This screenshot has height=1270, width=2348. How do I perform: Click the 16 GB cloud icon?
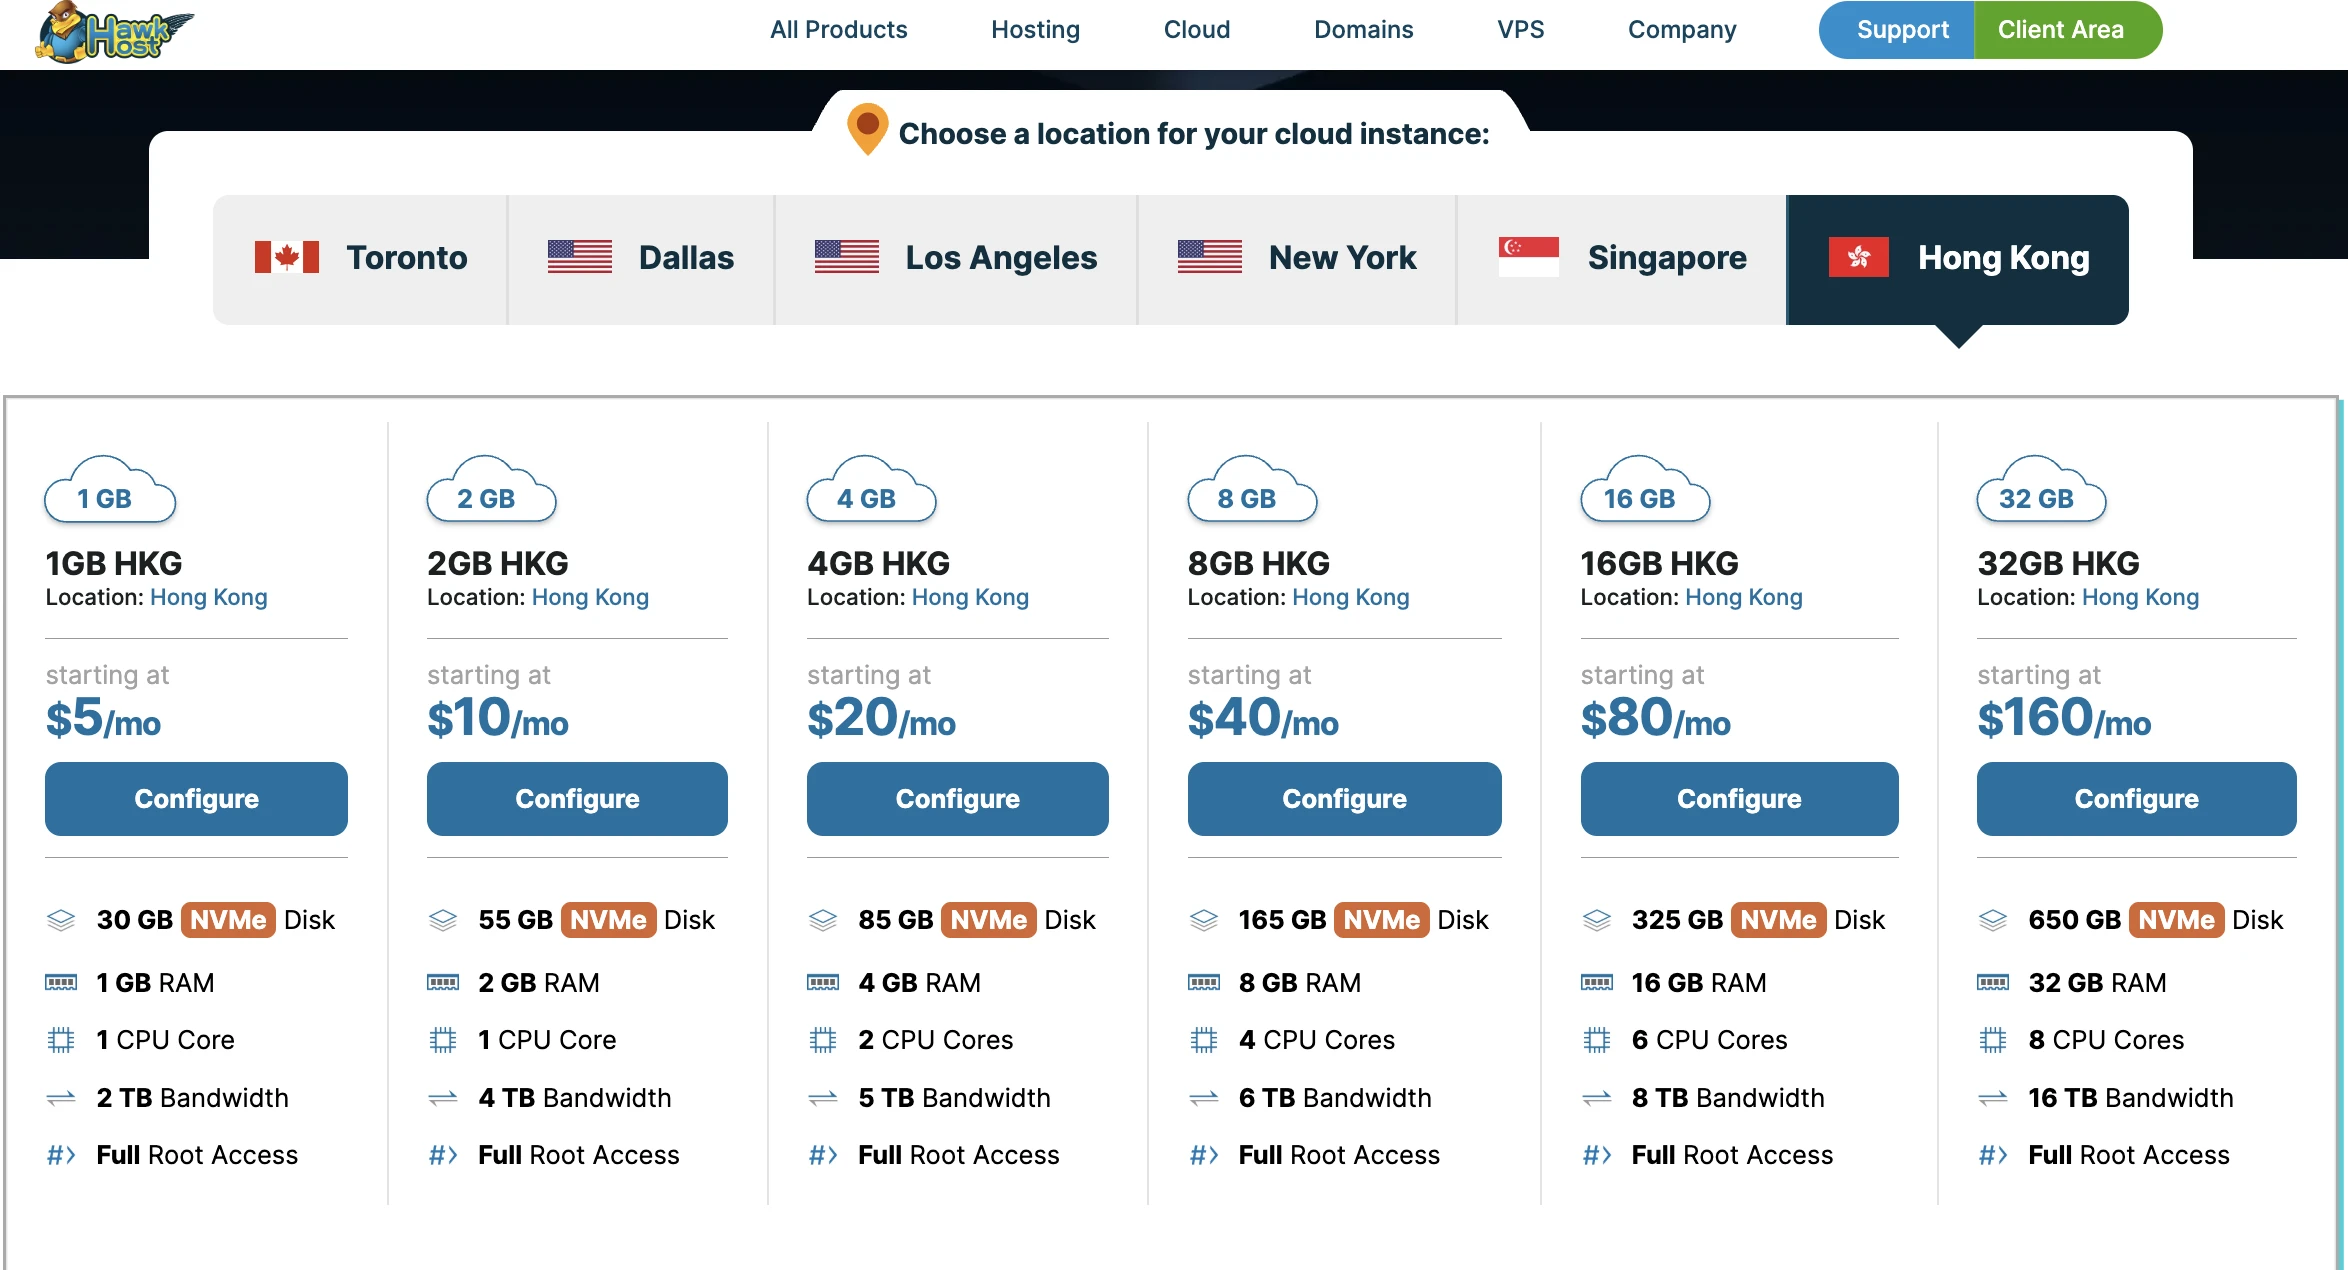1645,489
